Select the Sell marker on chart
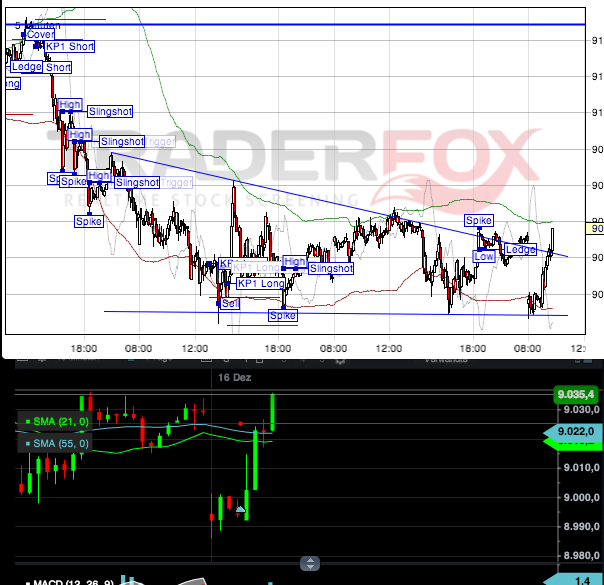This screenshot has width=604, height=585. [230, 303]
